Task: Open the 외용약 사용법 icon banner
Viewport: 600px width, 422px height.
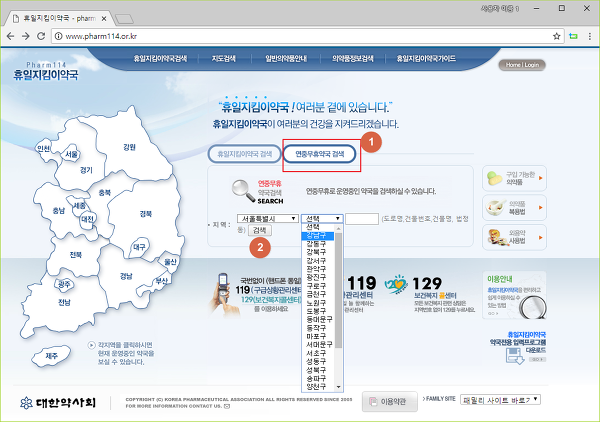Action: point(514,237)
